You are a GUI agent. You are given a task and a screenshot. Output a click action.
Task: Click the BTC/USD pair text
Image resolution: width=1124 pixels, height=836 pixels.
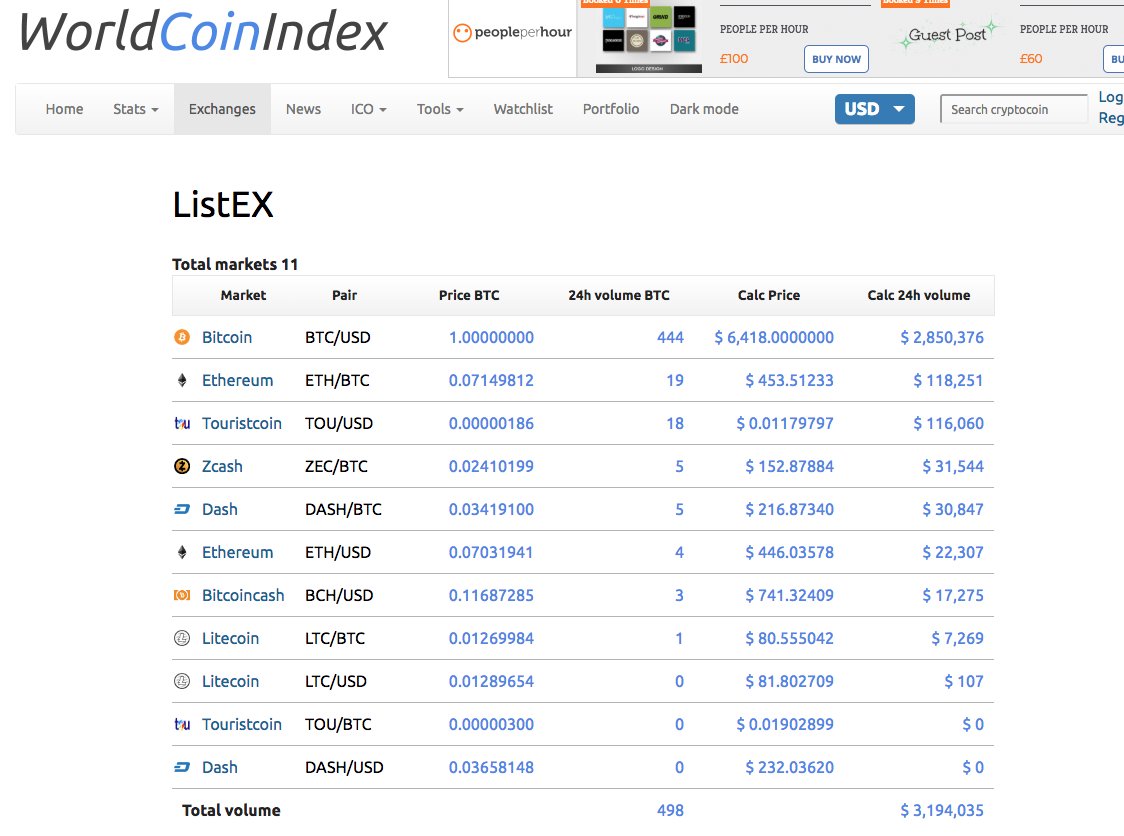[338, 337]
